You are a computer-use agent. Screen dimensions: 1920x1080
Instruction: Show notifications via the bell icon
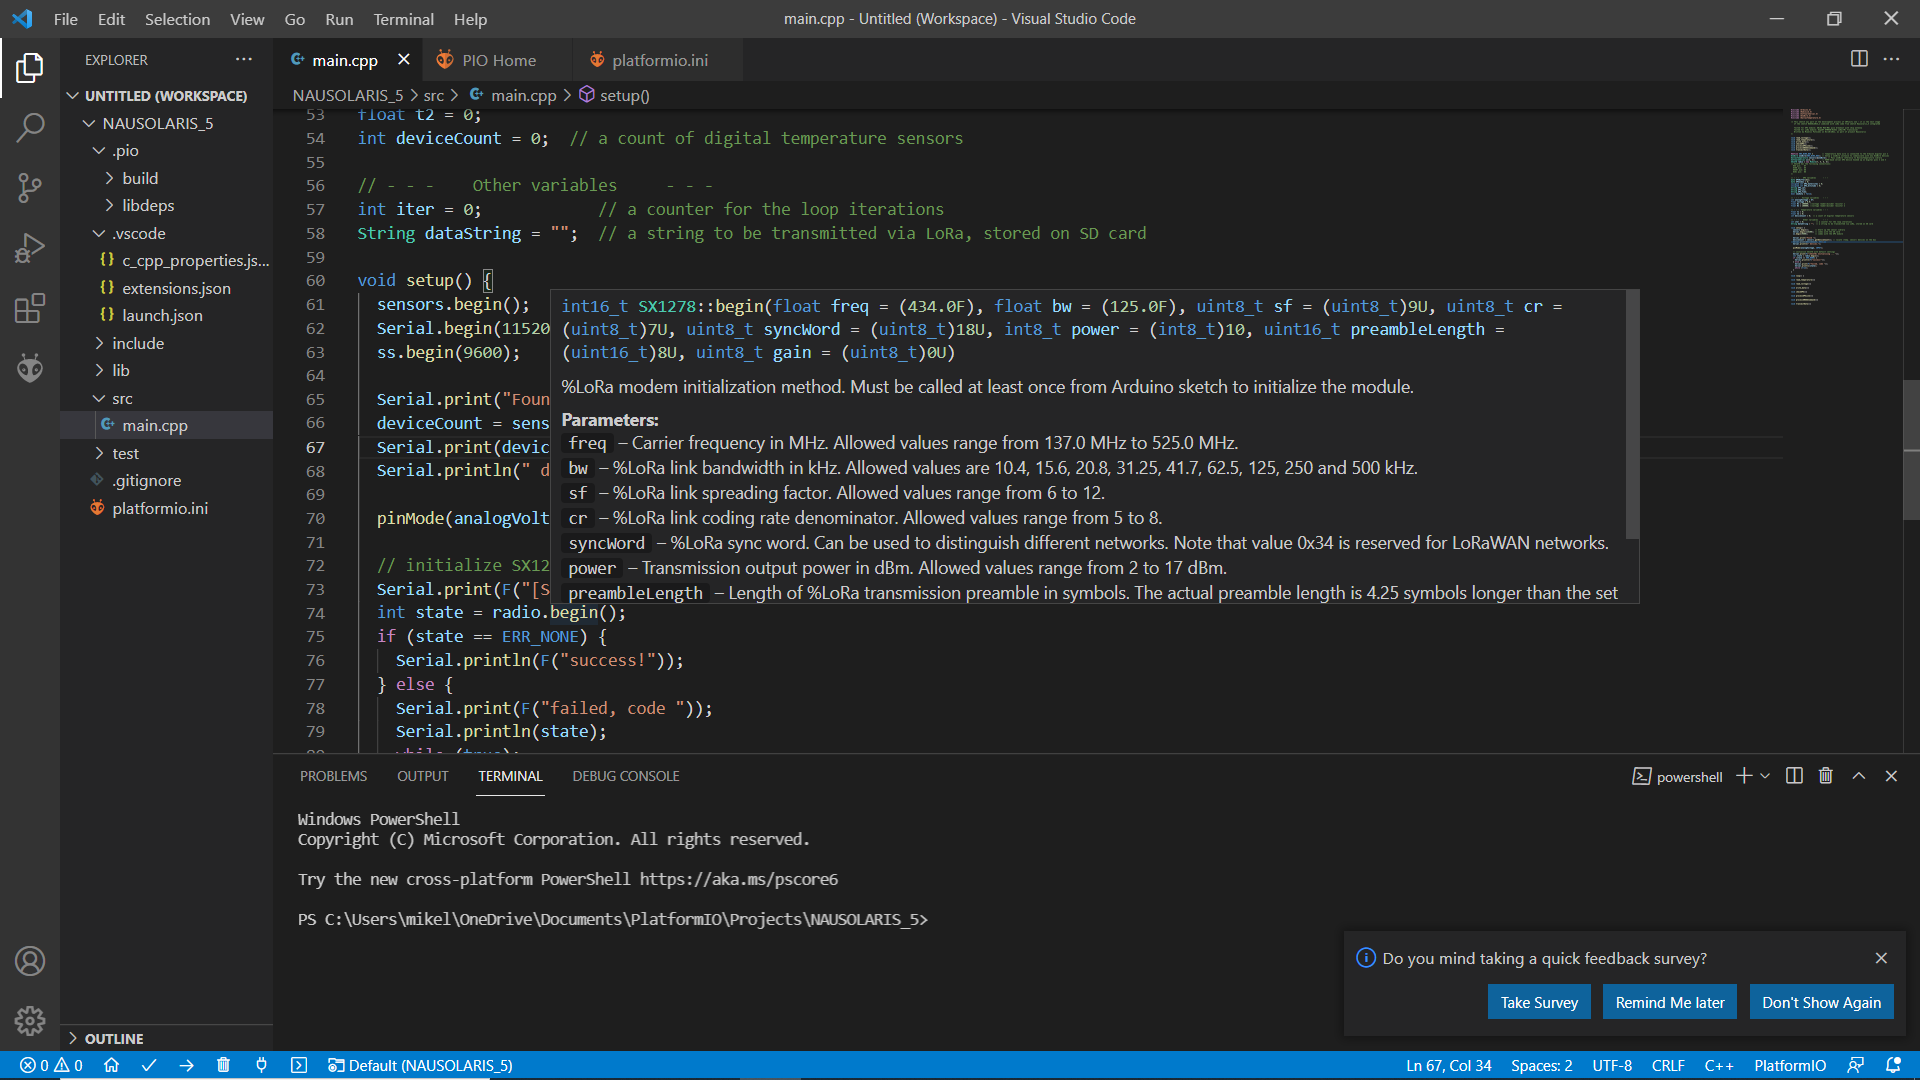coord(1893,1065)
